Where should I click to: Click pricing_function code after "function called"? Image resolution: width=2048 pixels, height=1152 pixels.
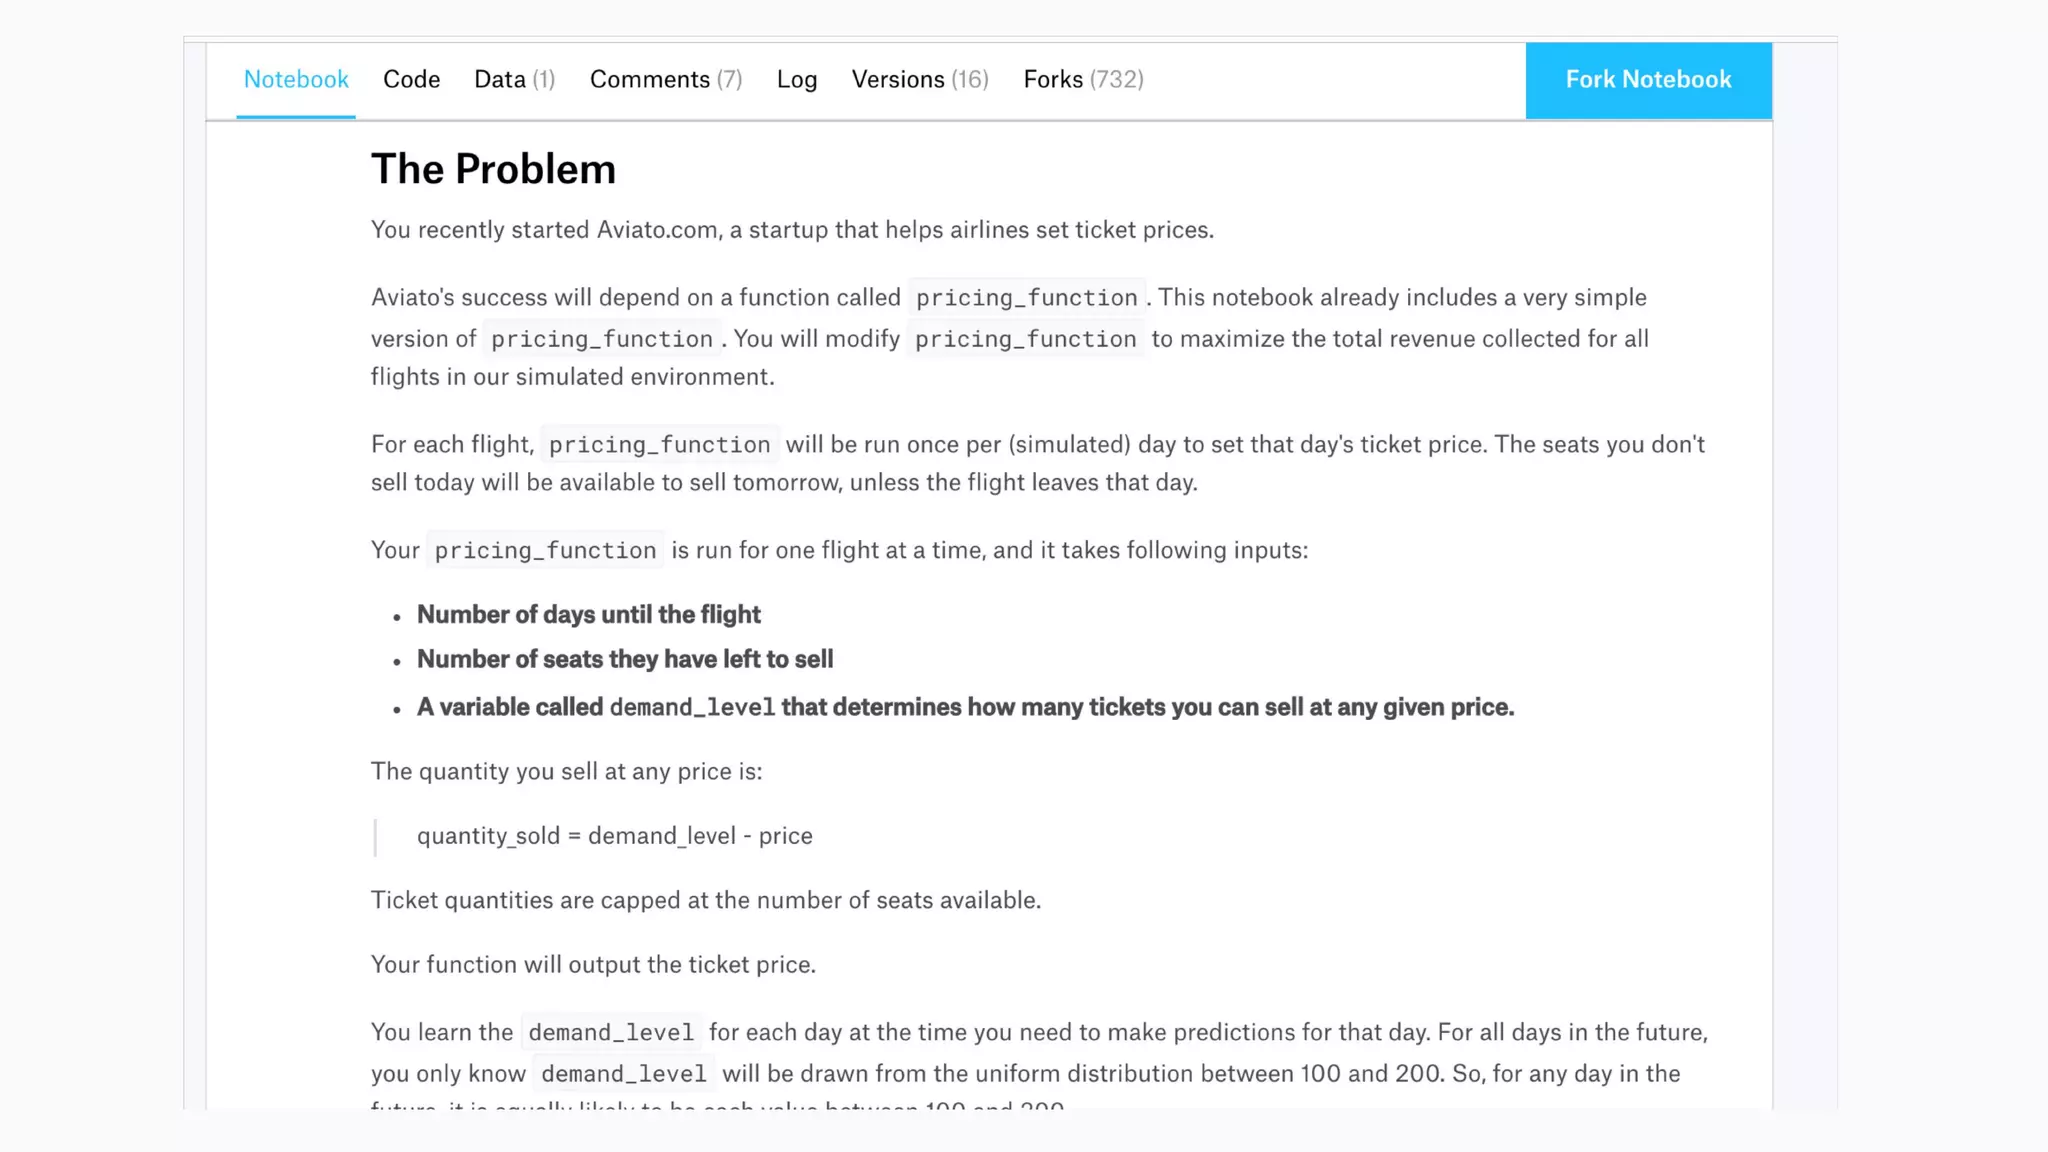(1027, 298)
